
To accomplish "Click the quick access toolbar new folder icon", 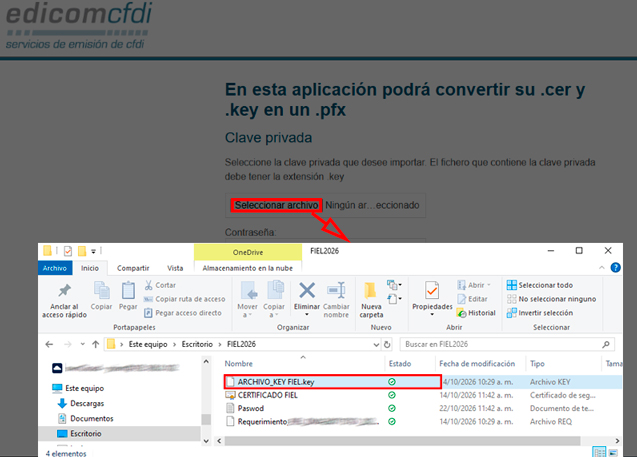I will pos(82,251).
